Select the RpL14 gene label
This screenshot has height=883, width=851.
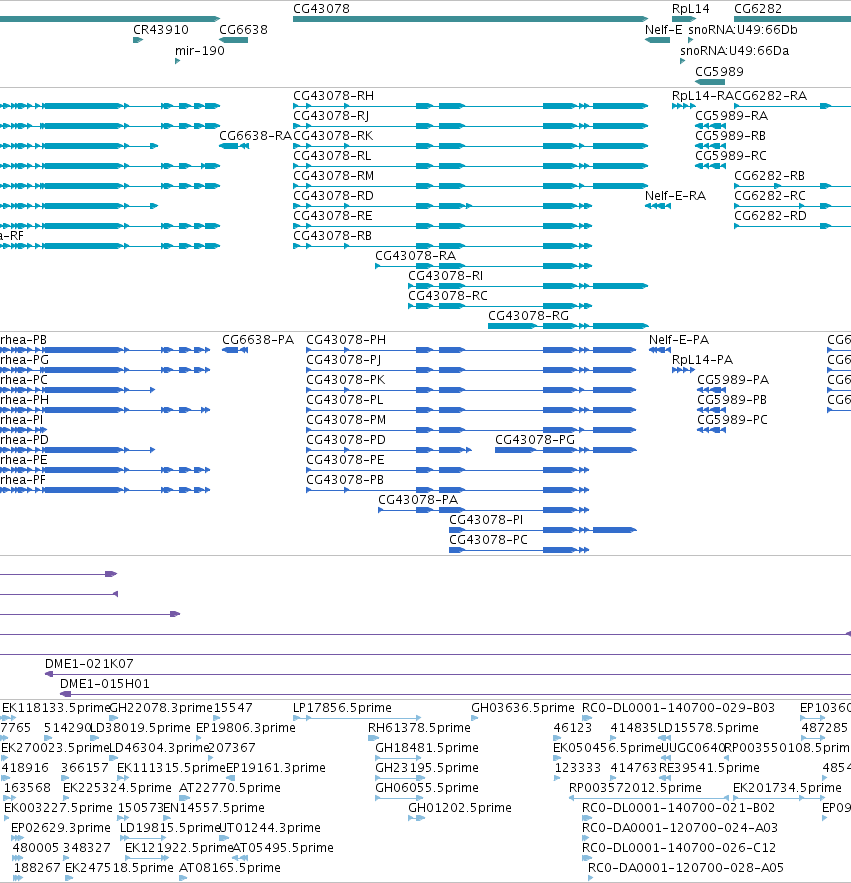click(x=690, y=8)
